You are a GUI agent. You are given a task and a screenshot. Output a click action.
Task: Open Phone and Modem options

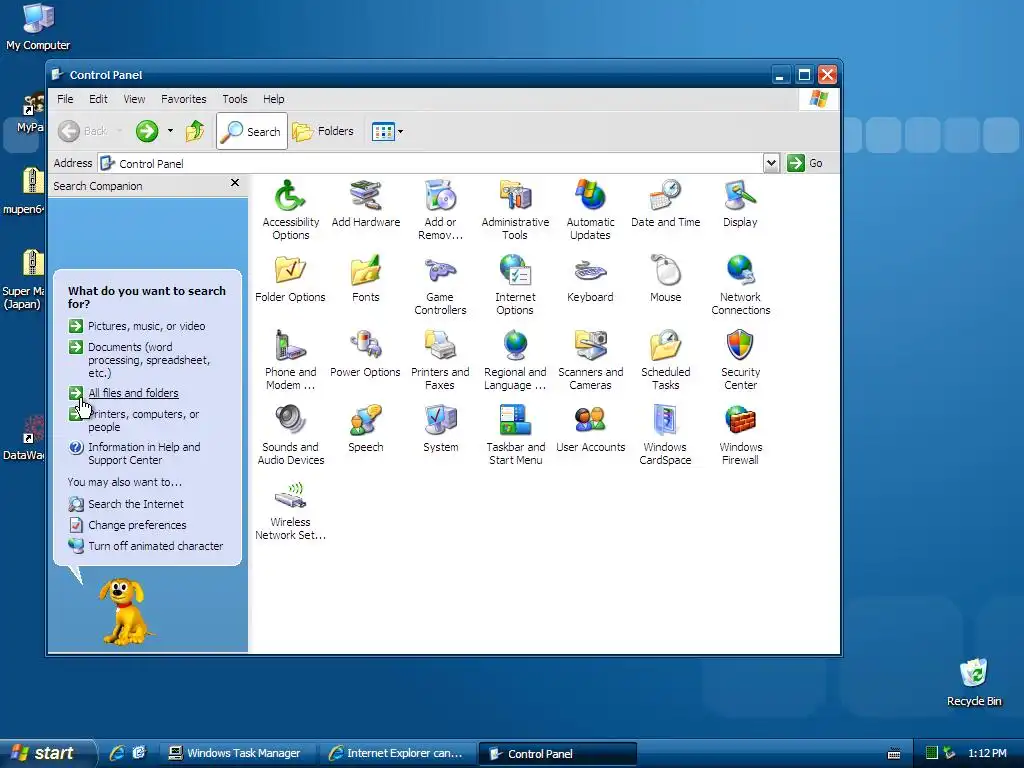291,360
